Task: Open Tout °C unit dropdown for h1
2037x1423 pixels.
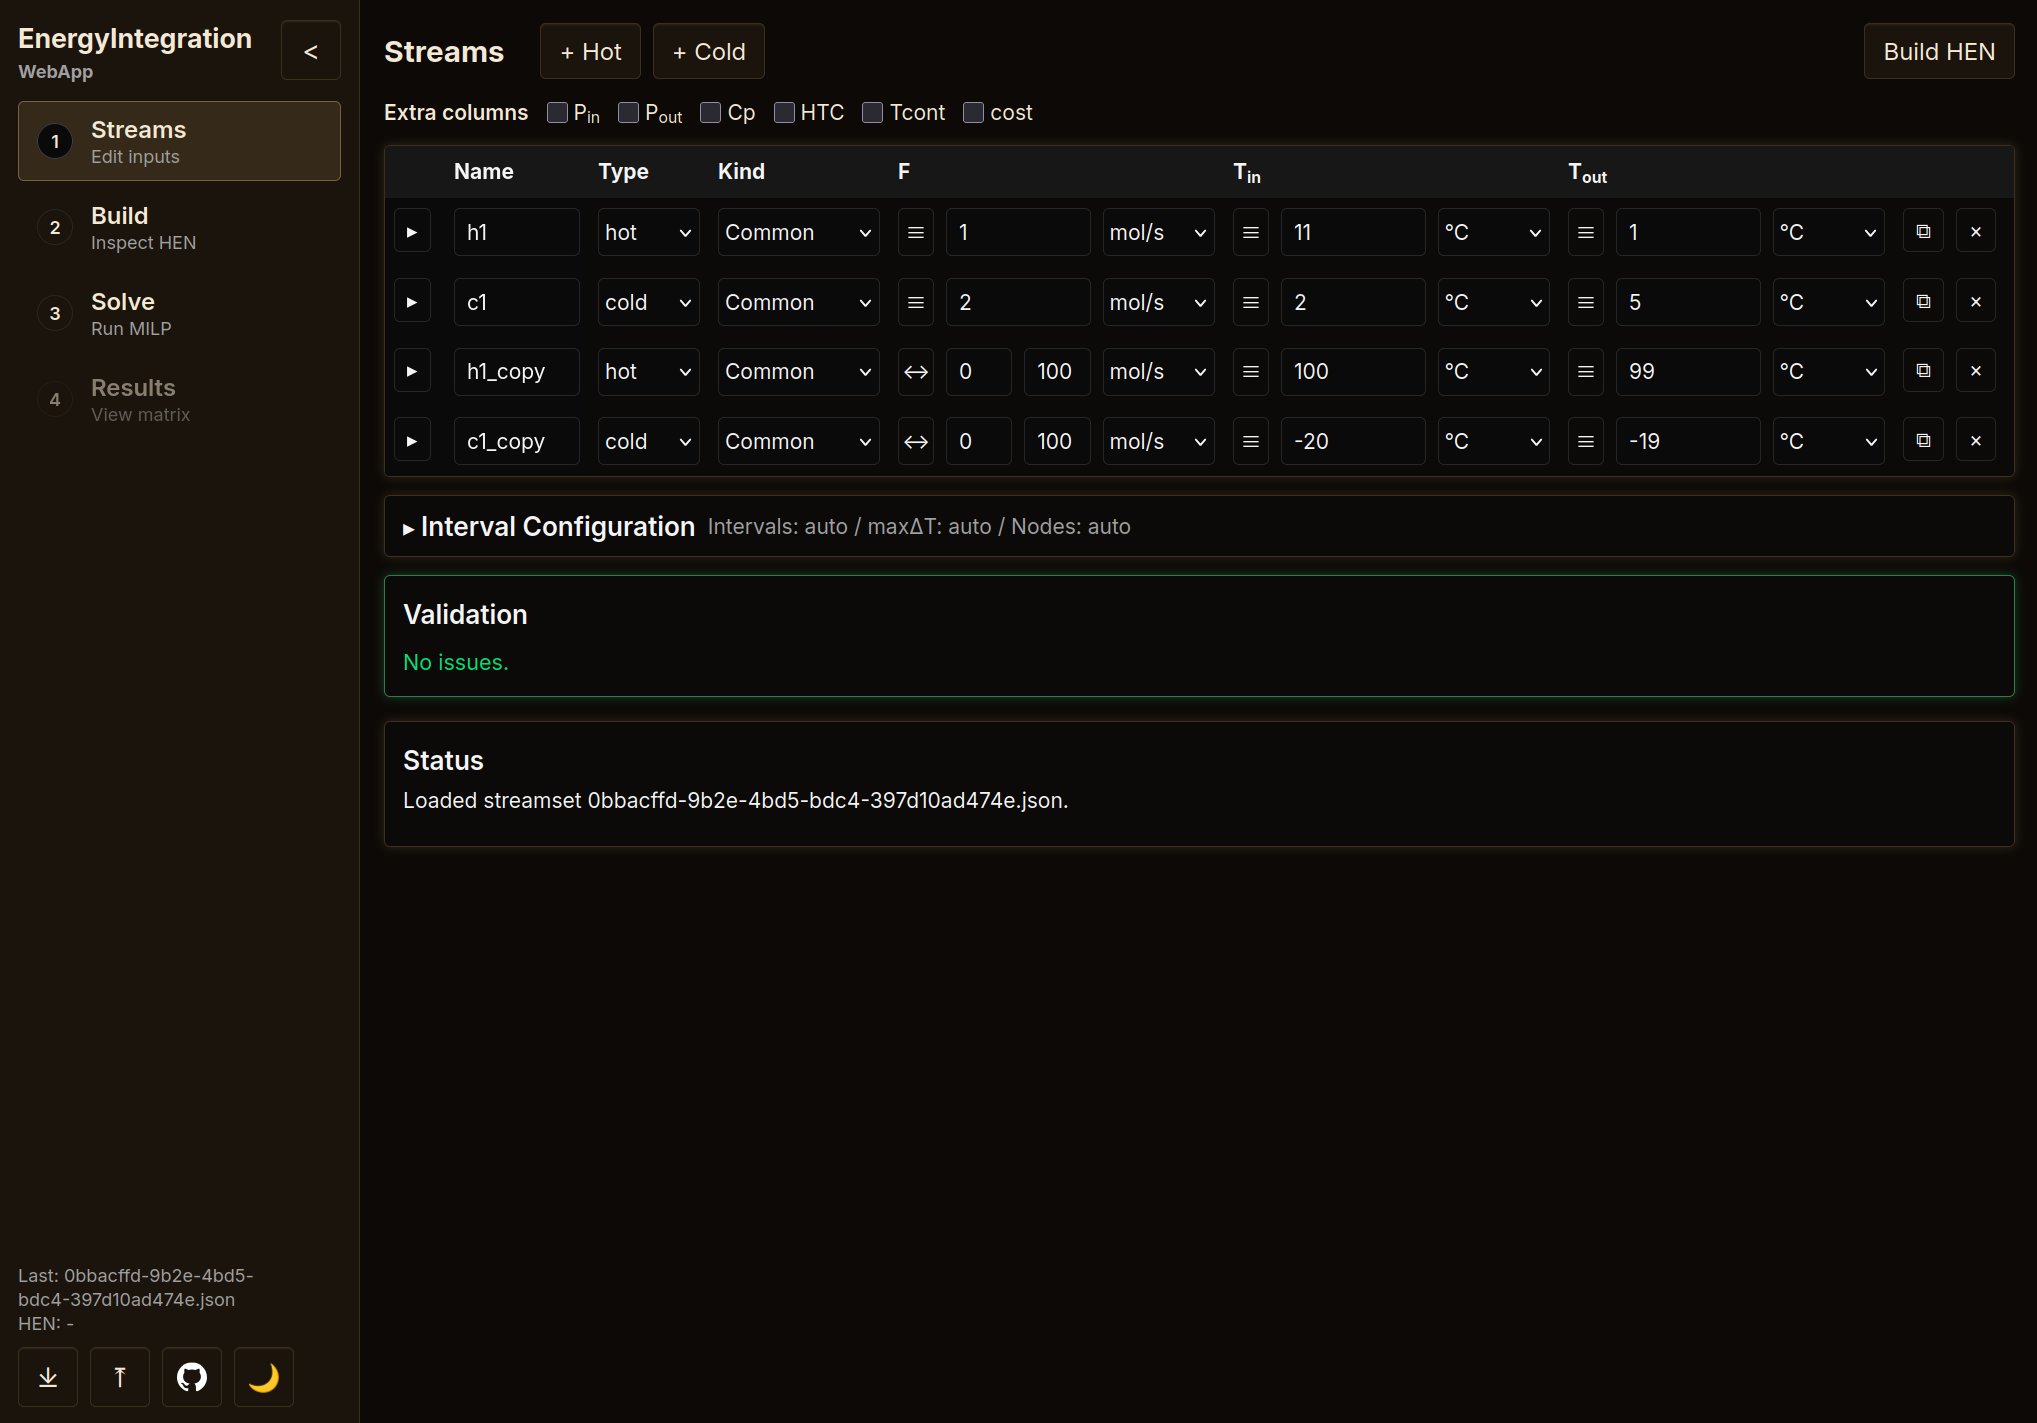Action: [1828, 232]
